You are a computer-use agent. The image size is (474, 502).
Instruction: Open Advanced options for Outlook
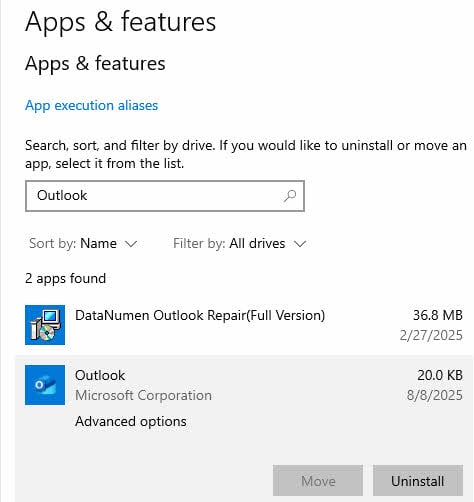click(131, 421)
